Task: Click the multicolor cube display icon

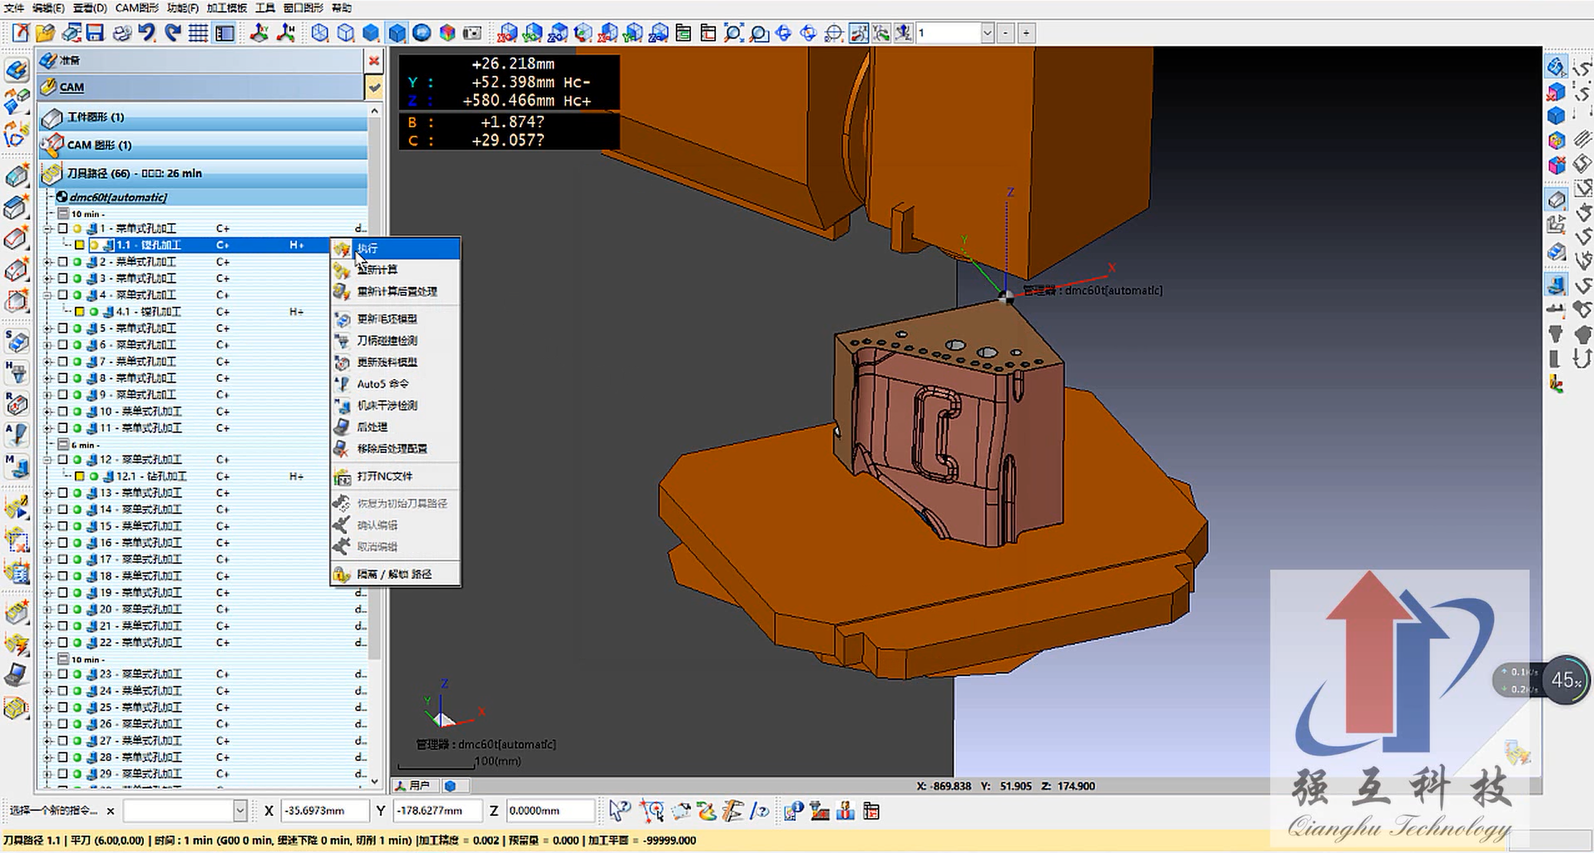Action: click(x=447, y=33)
